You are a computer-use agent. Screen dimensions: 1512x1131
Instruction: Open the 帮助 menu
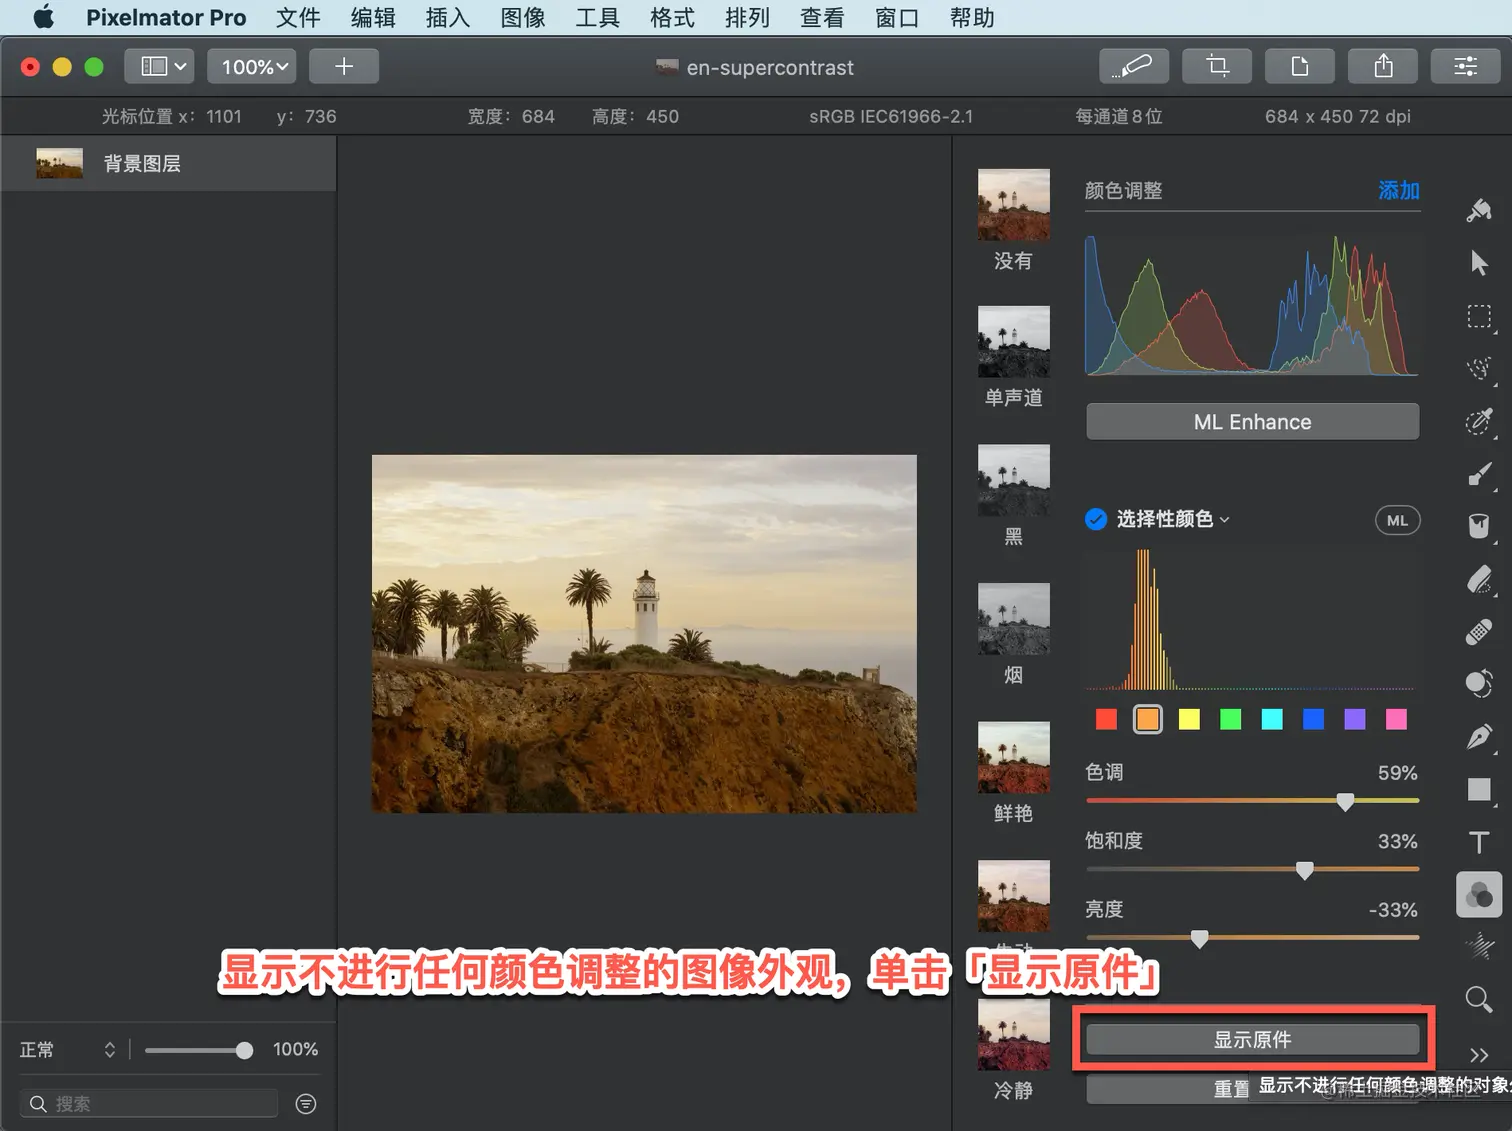point(972,17)
